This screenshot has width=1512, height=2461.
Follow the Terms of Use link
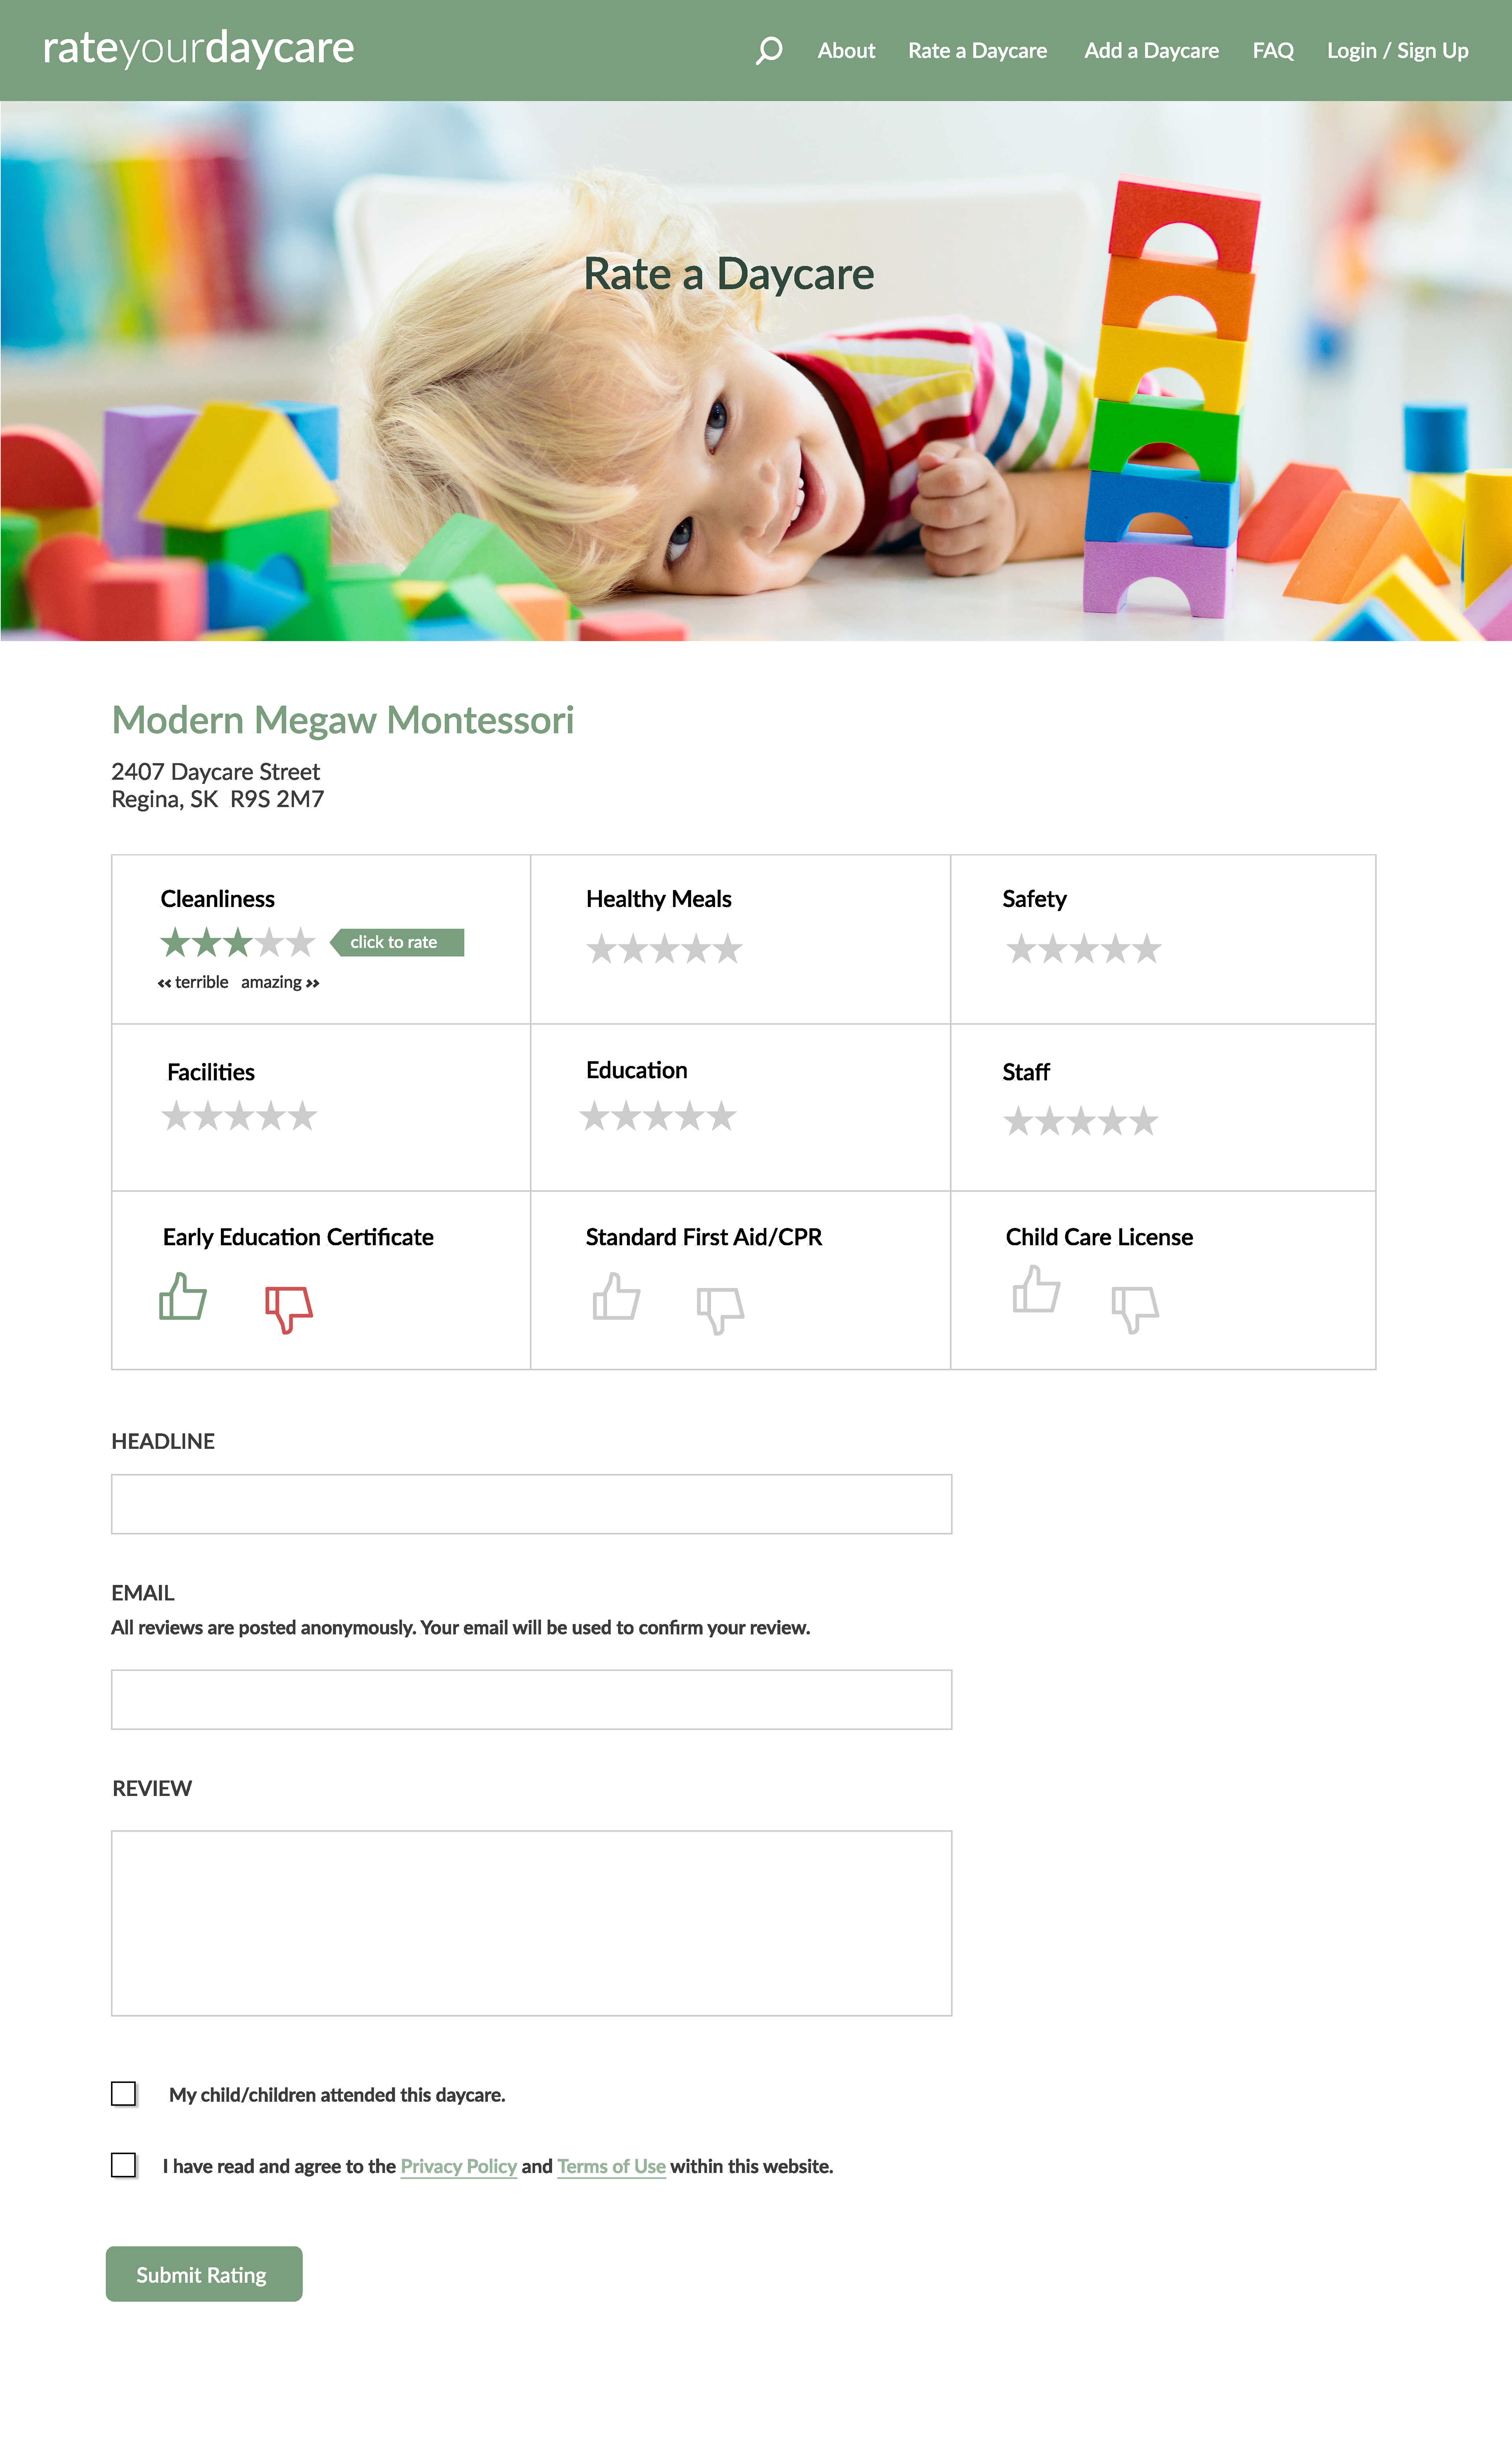pos(611,2166)
